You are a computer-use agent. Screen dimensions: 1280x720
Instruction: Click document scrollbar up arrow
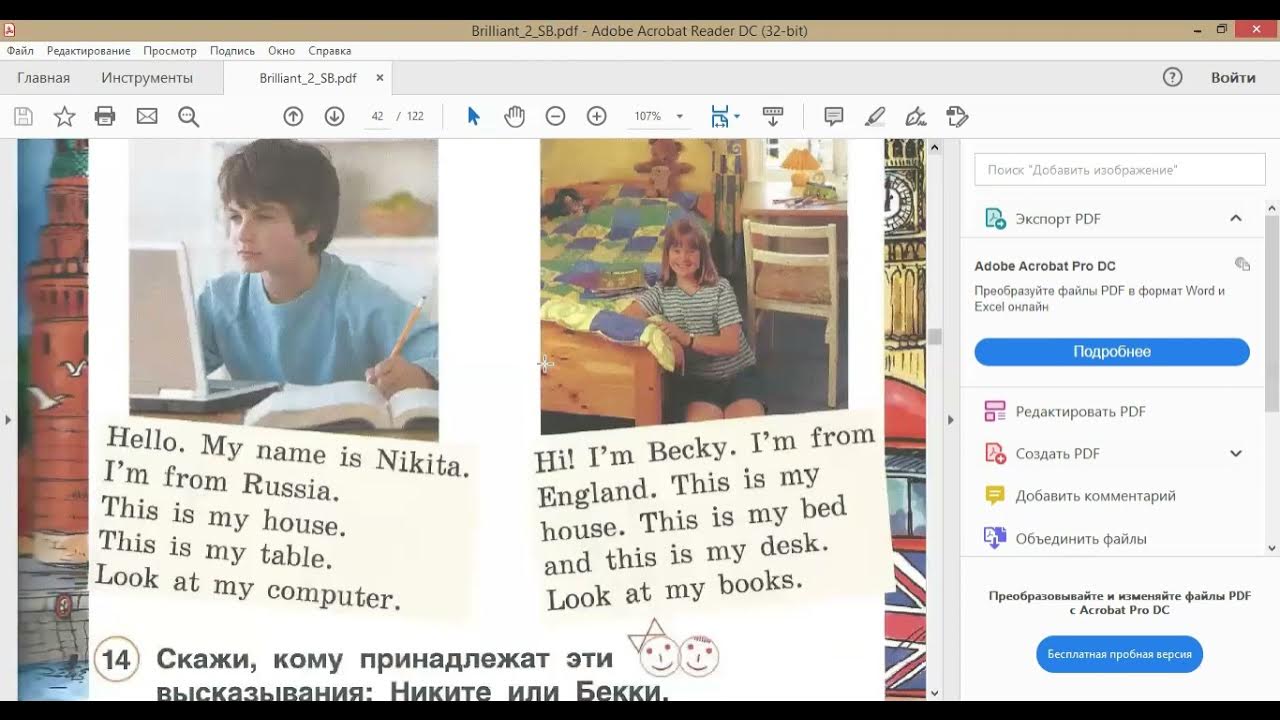tap(935, 147)
